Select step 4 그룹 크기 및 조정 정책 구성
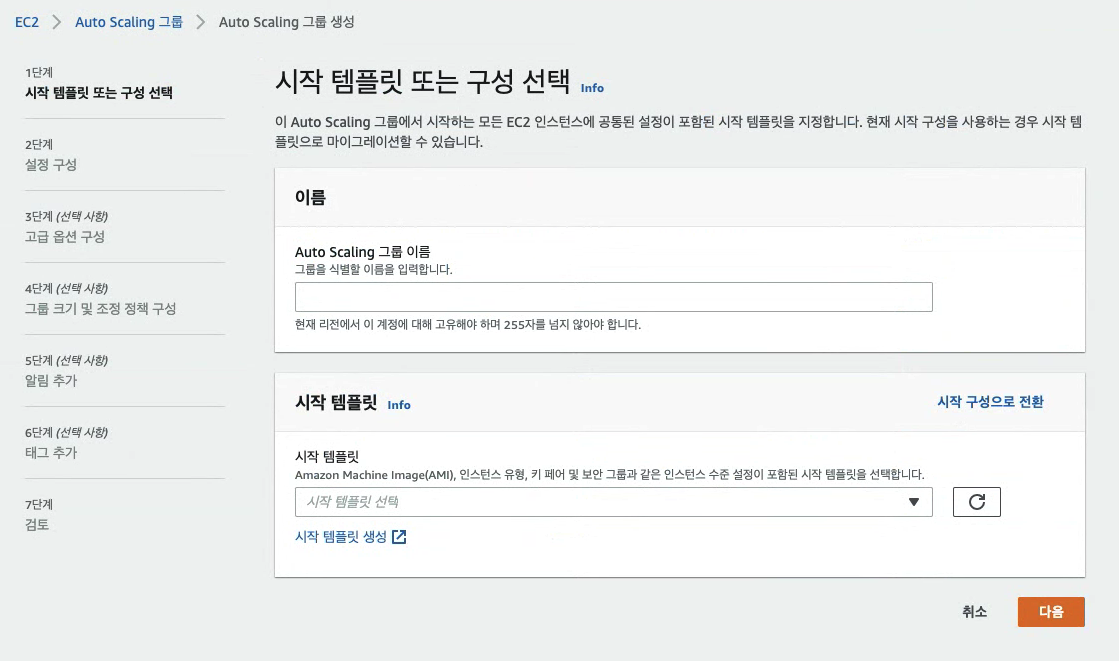The width and height of the screenshot is (1119, 661). point(101,309)
